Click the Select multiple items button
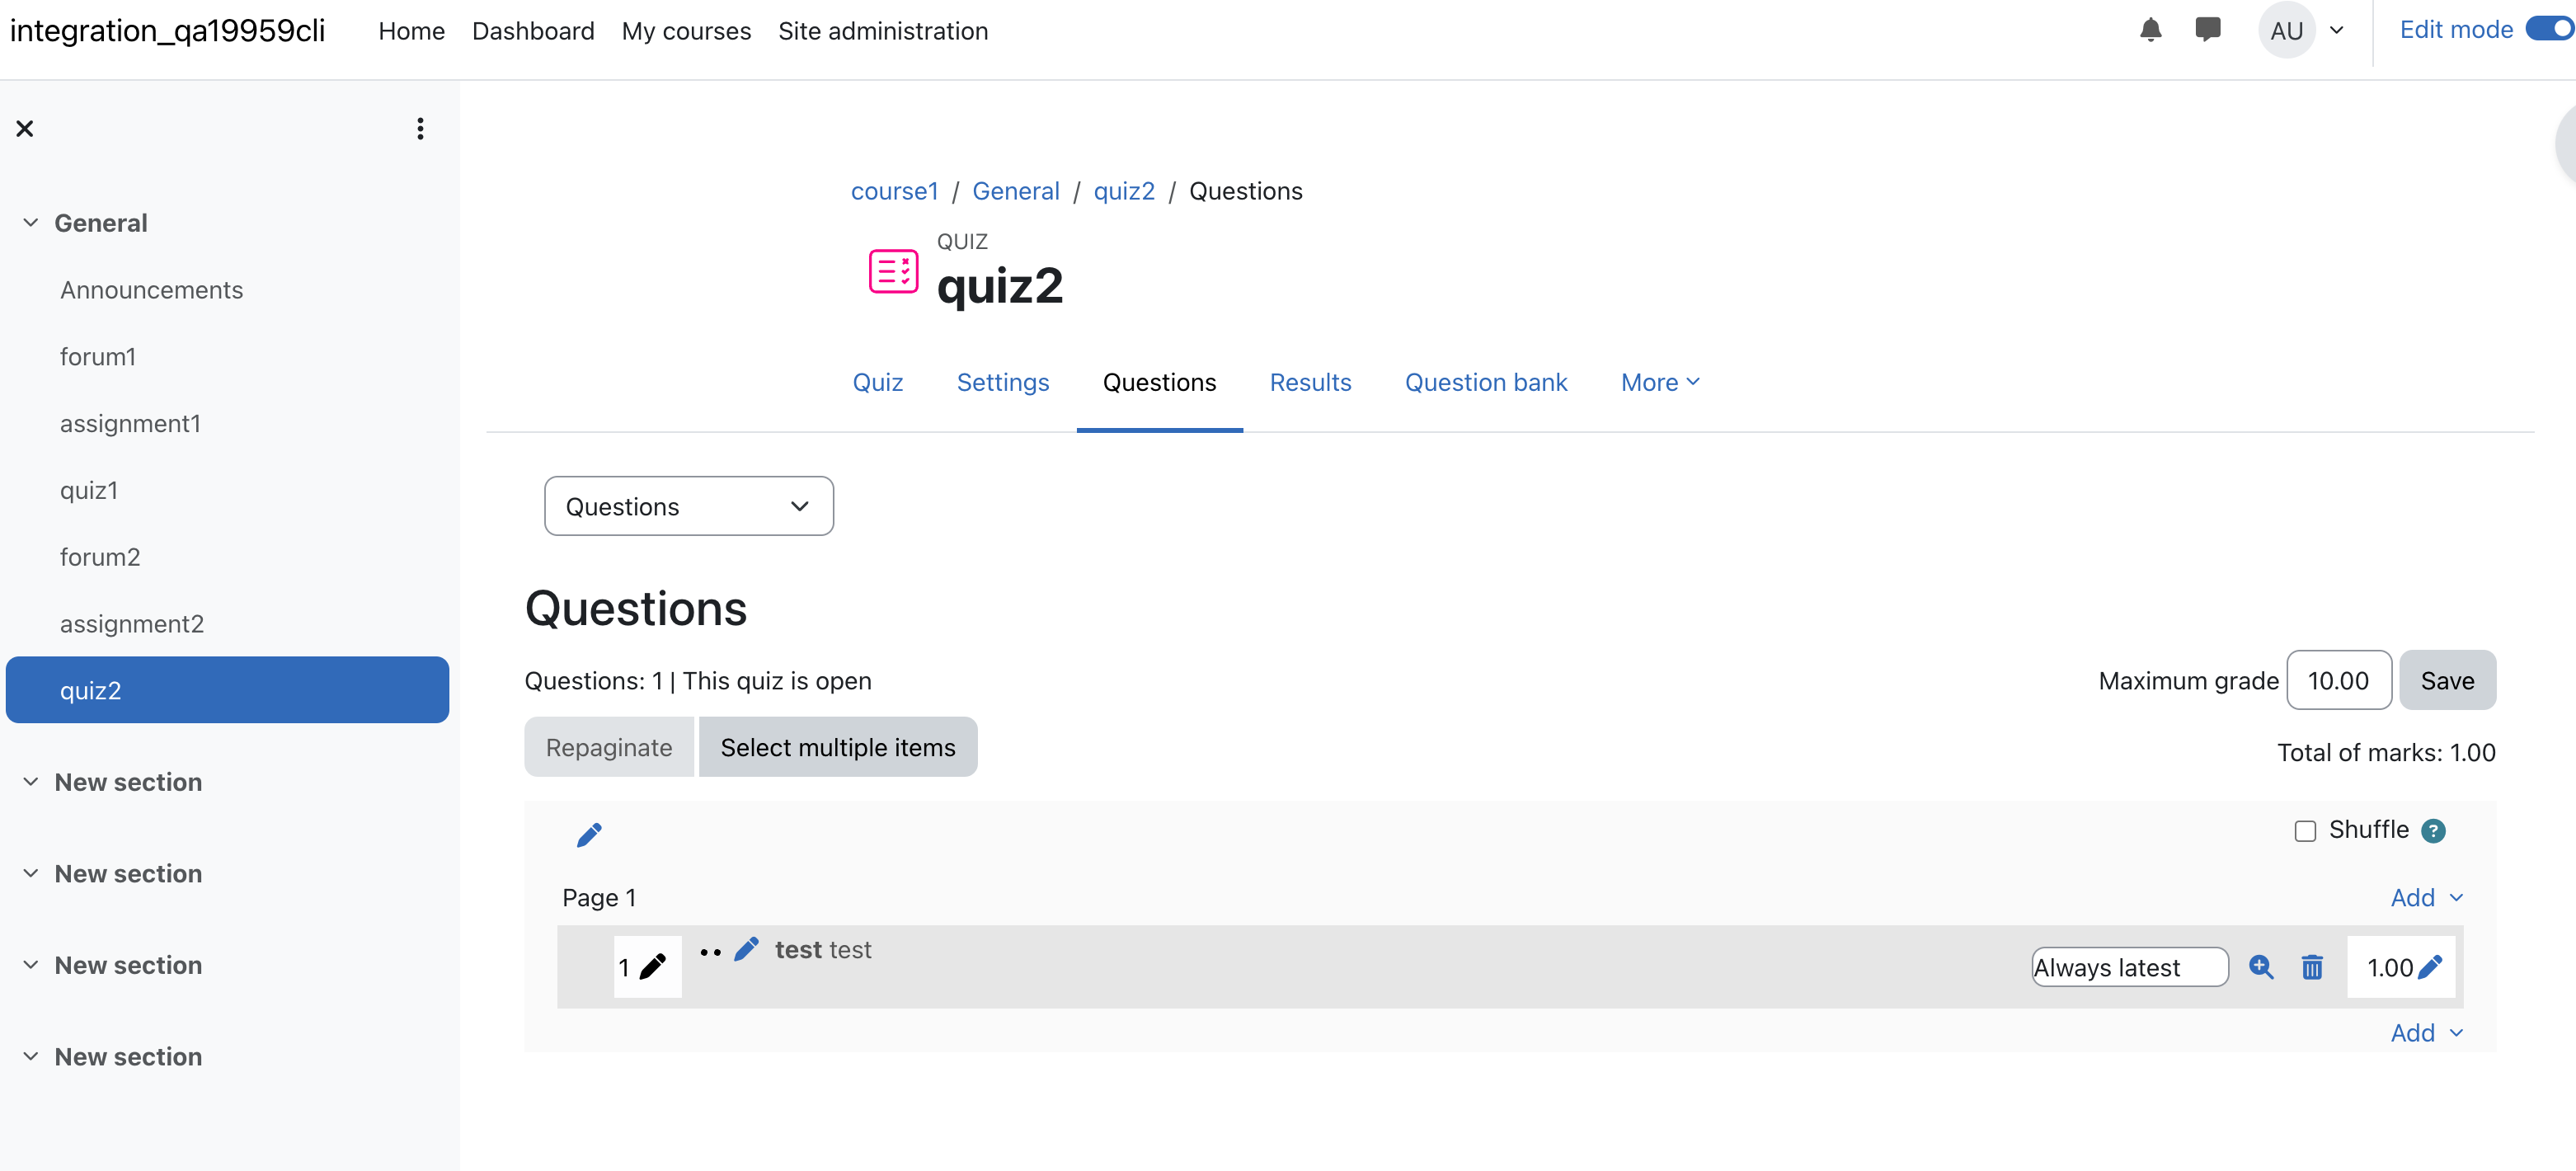The image size is (2576, 1171). (x=837, y=747)
